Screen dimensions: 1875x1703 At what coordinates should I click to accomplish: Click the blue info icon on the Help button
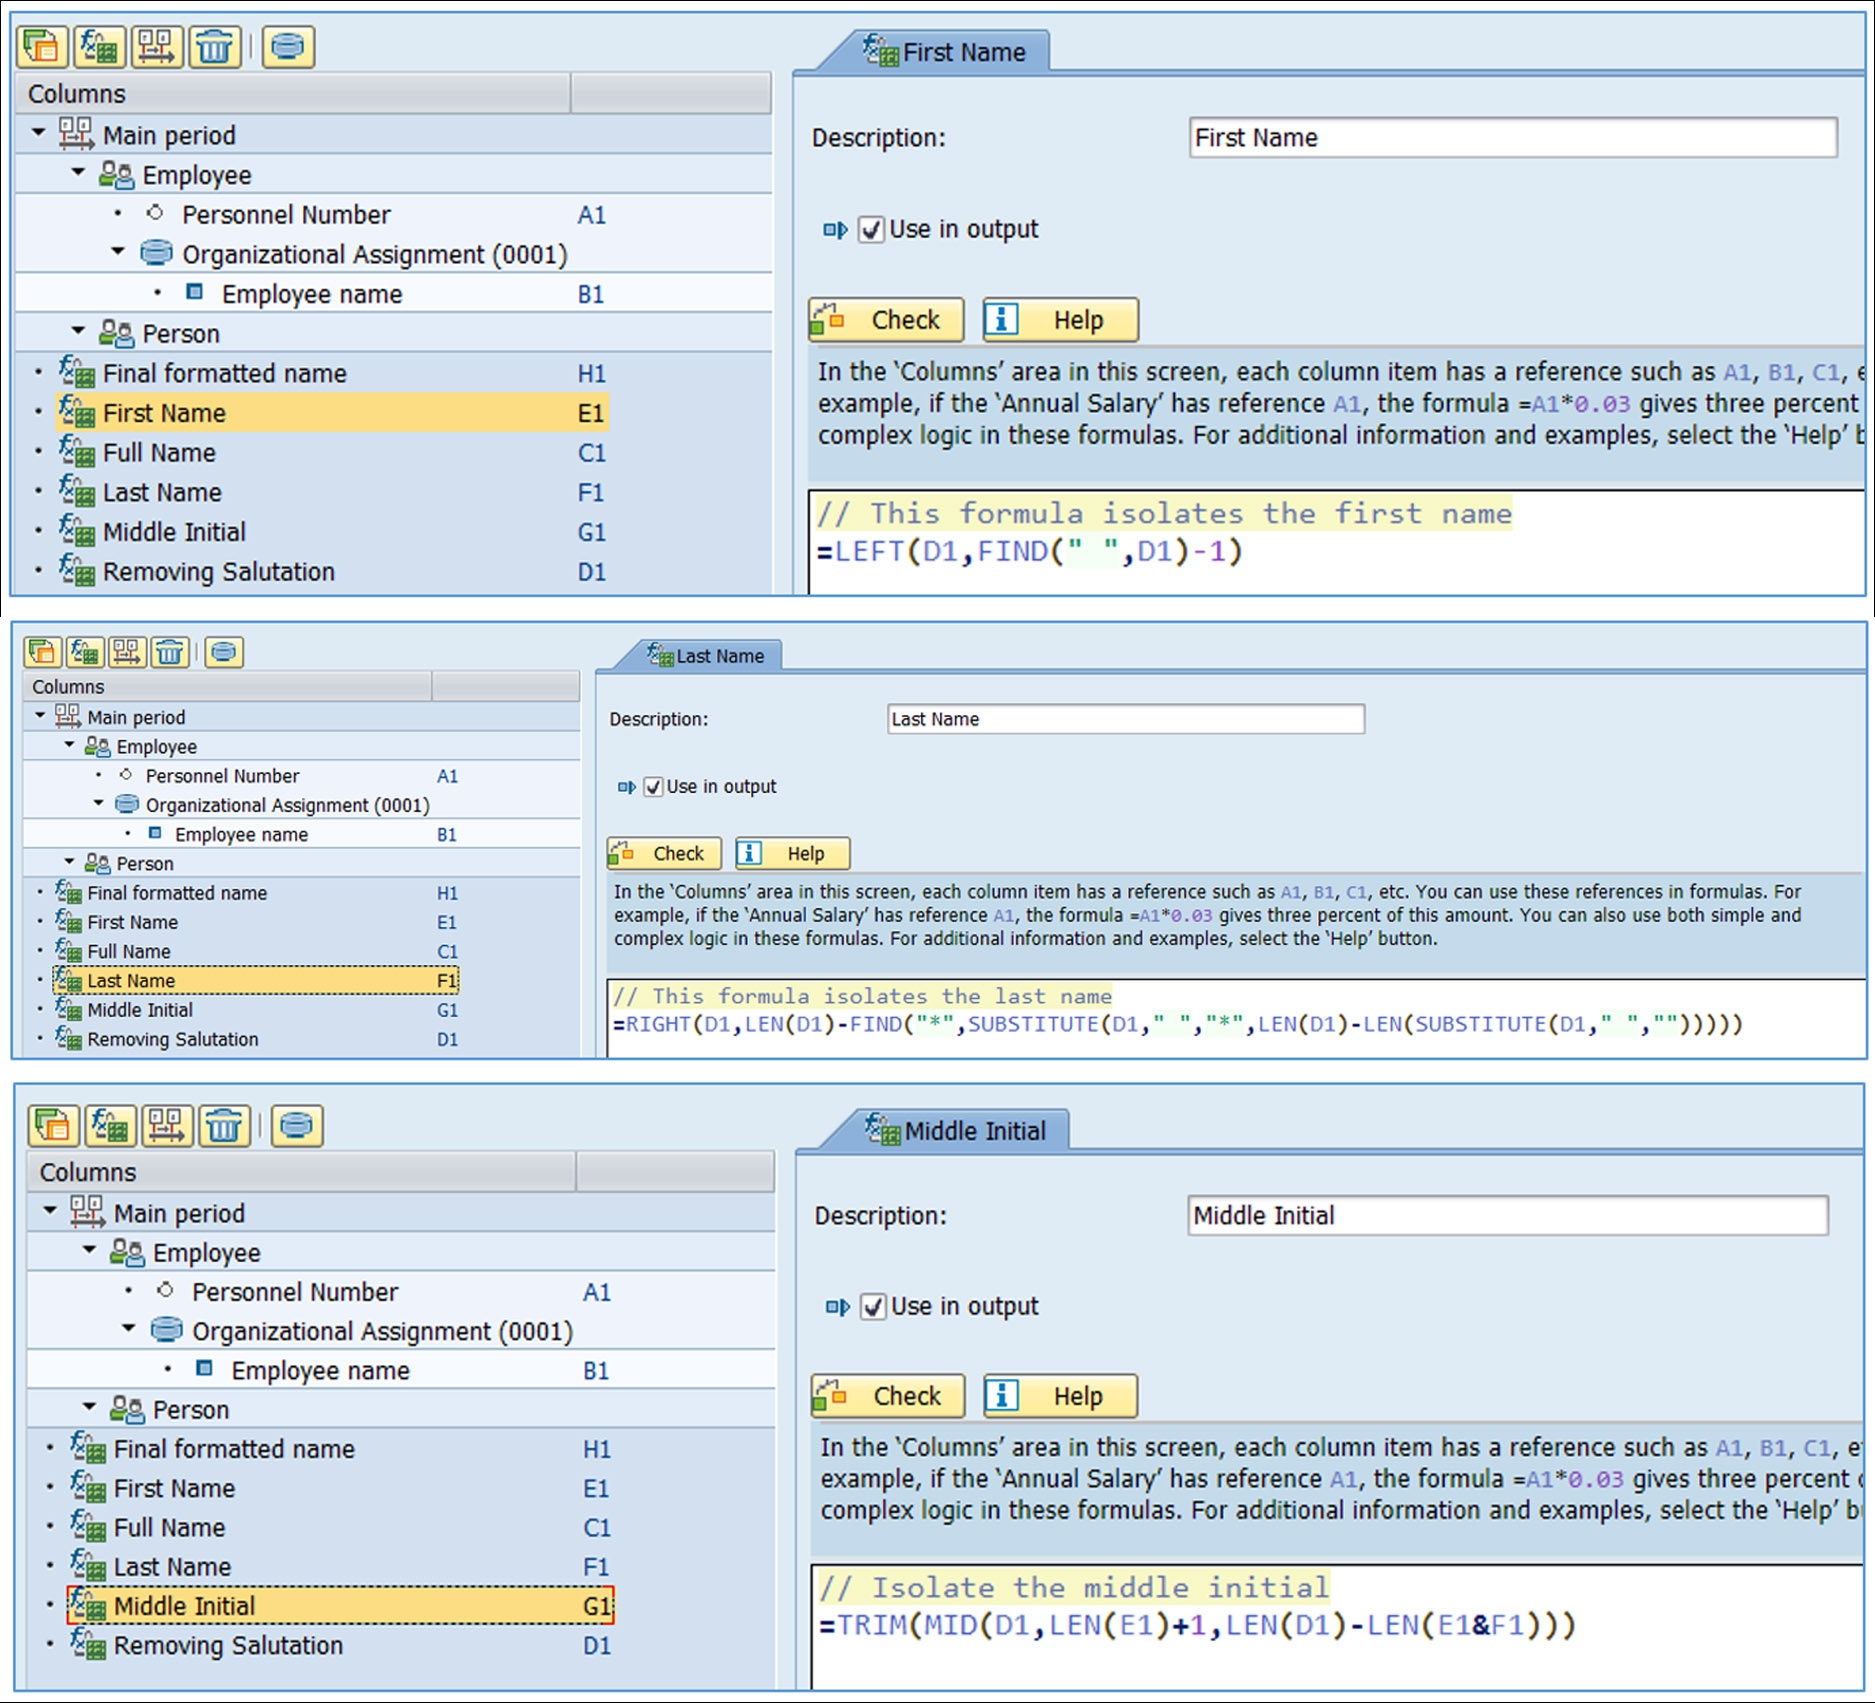tap(1000, 320)
